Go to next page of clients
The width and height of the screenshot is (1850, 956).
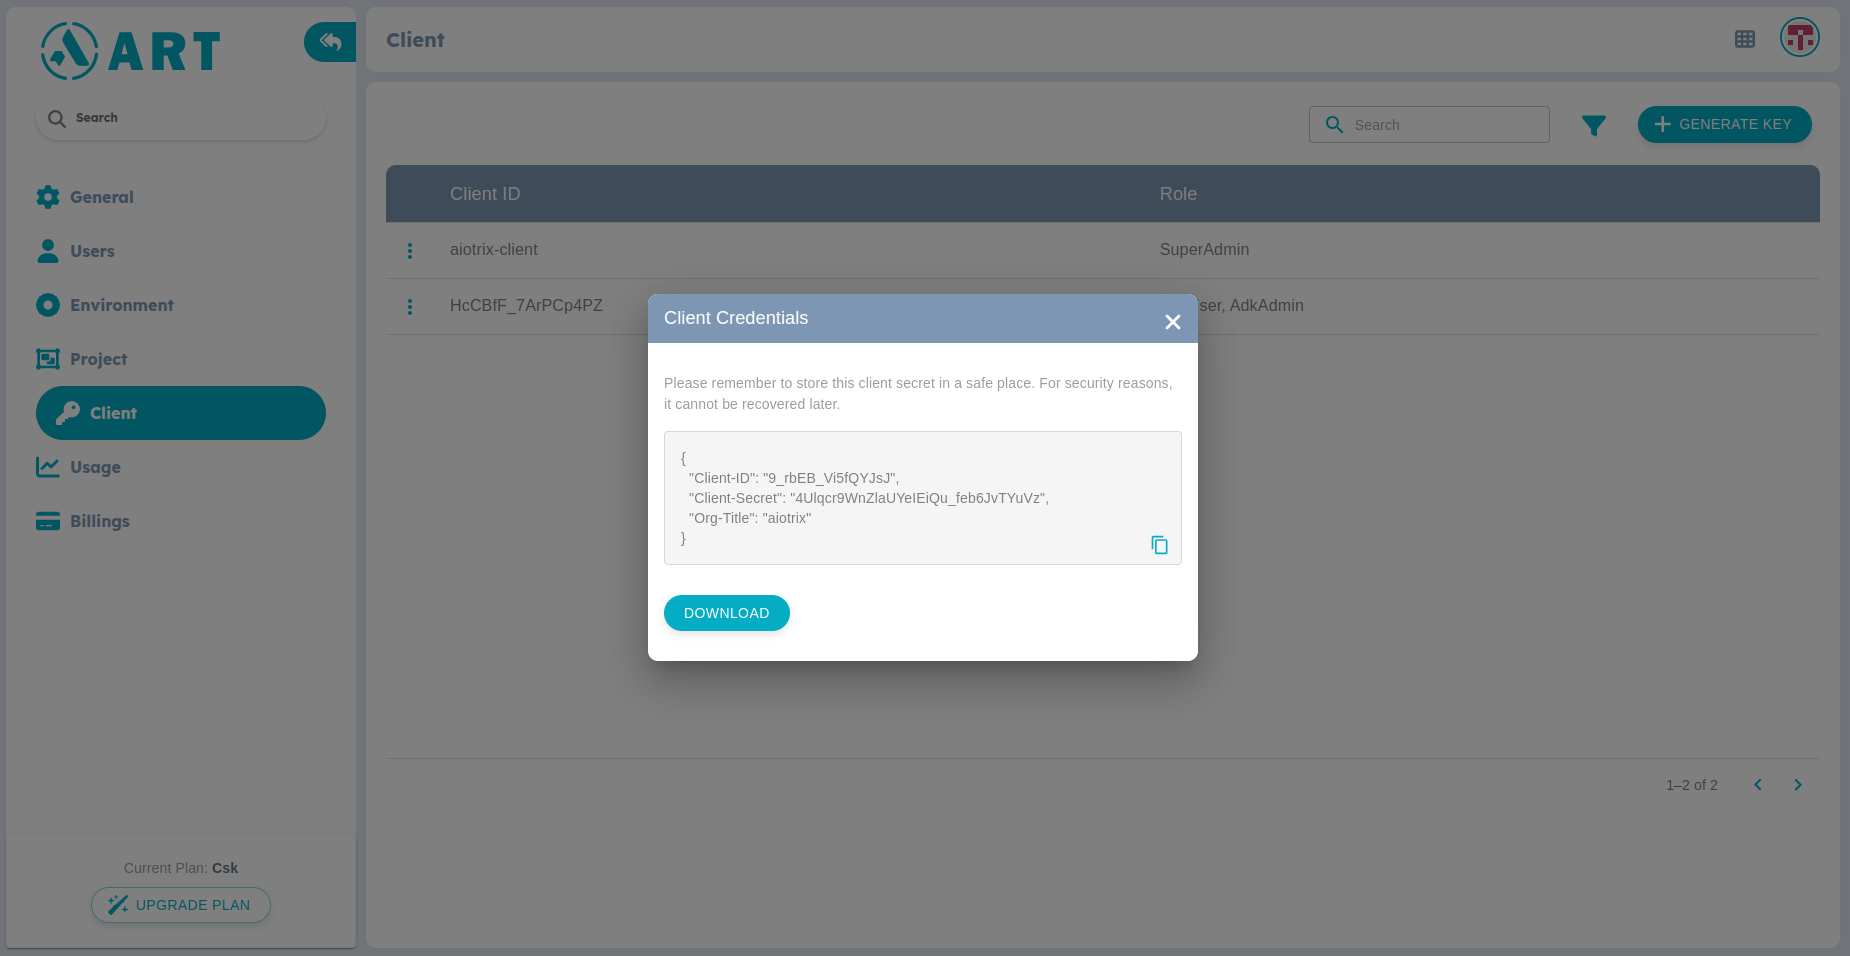click(1797, 785)
